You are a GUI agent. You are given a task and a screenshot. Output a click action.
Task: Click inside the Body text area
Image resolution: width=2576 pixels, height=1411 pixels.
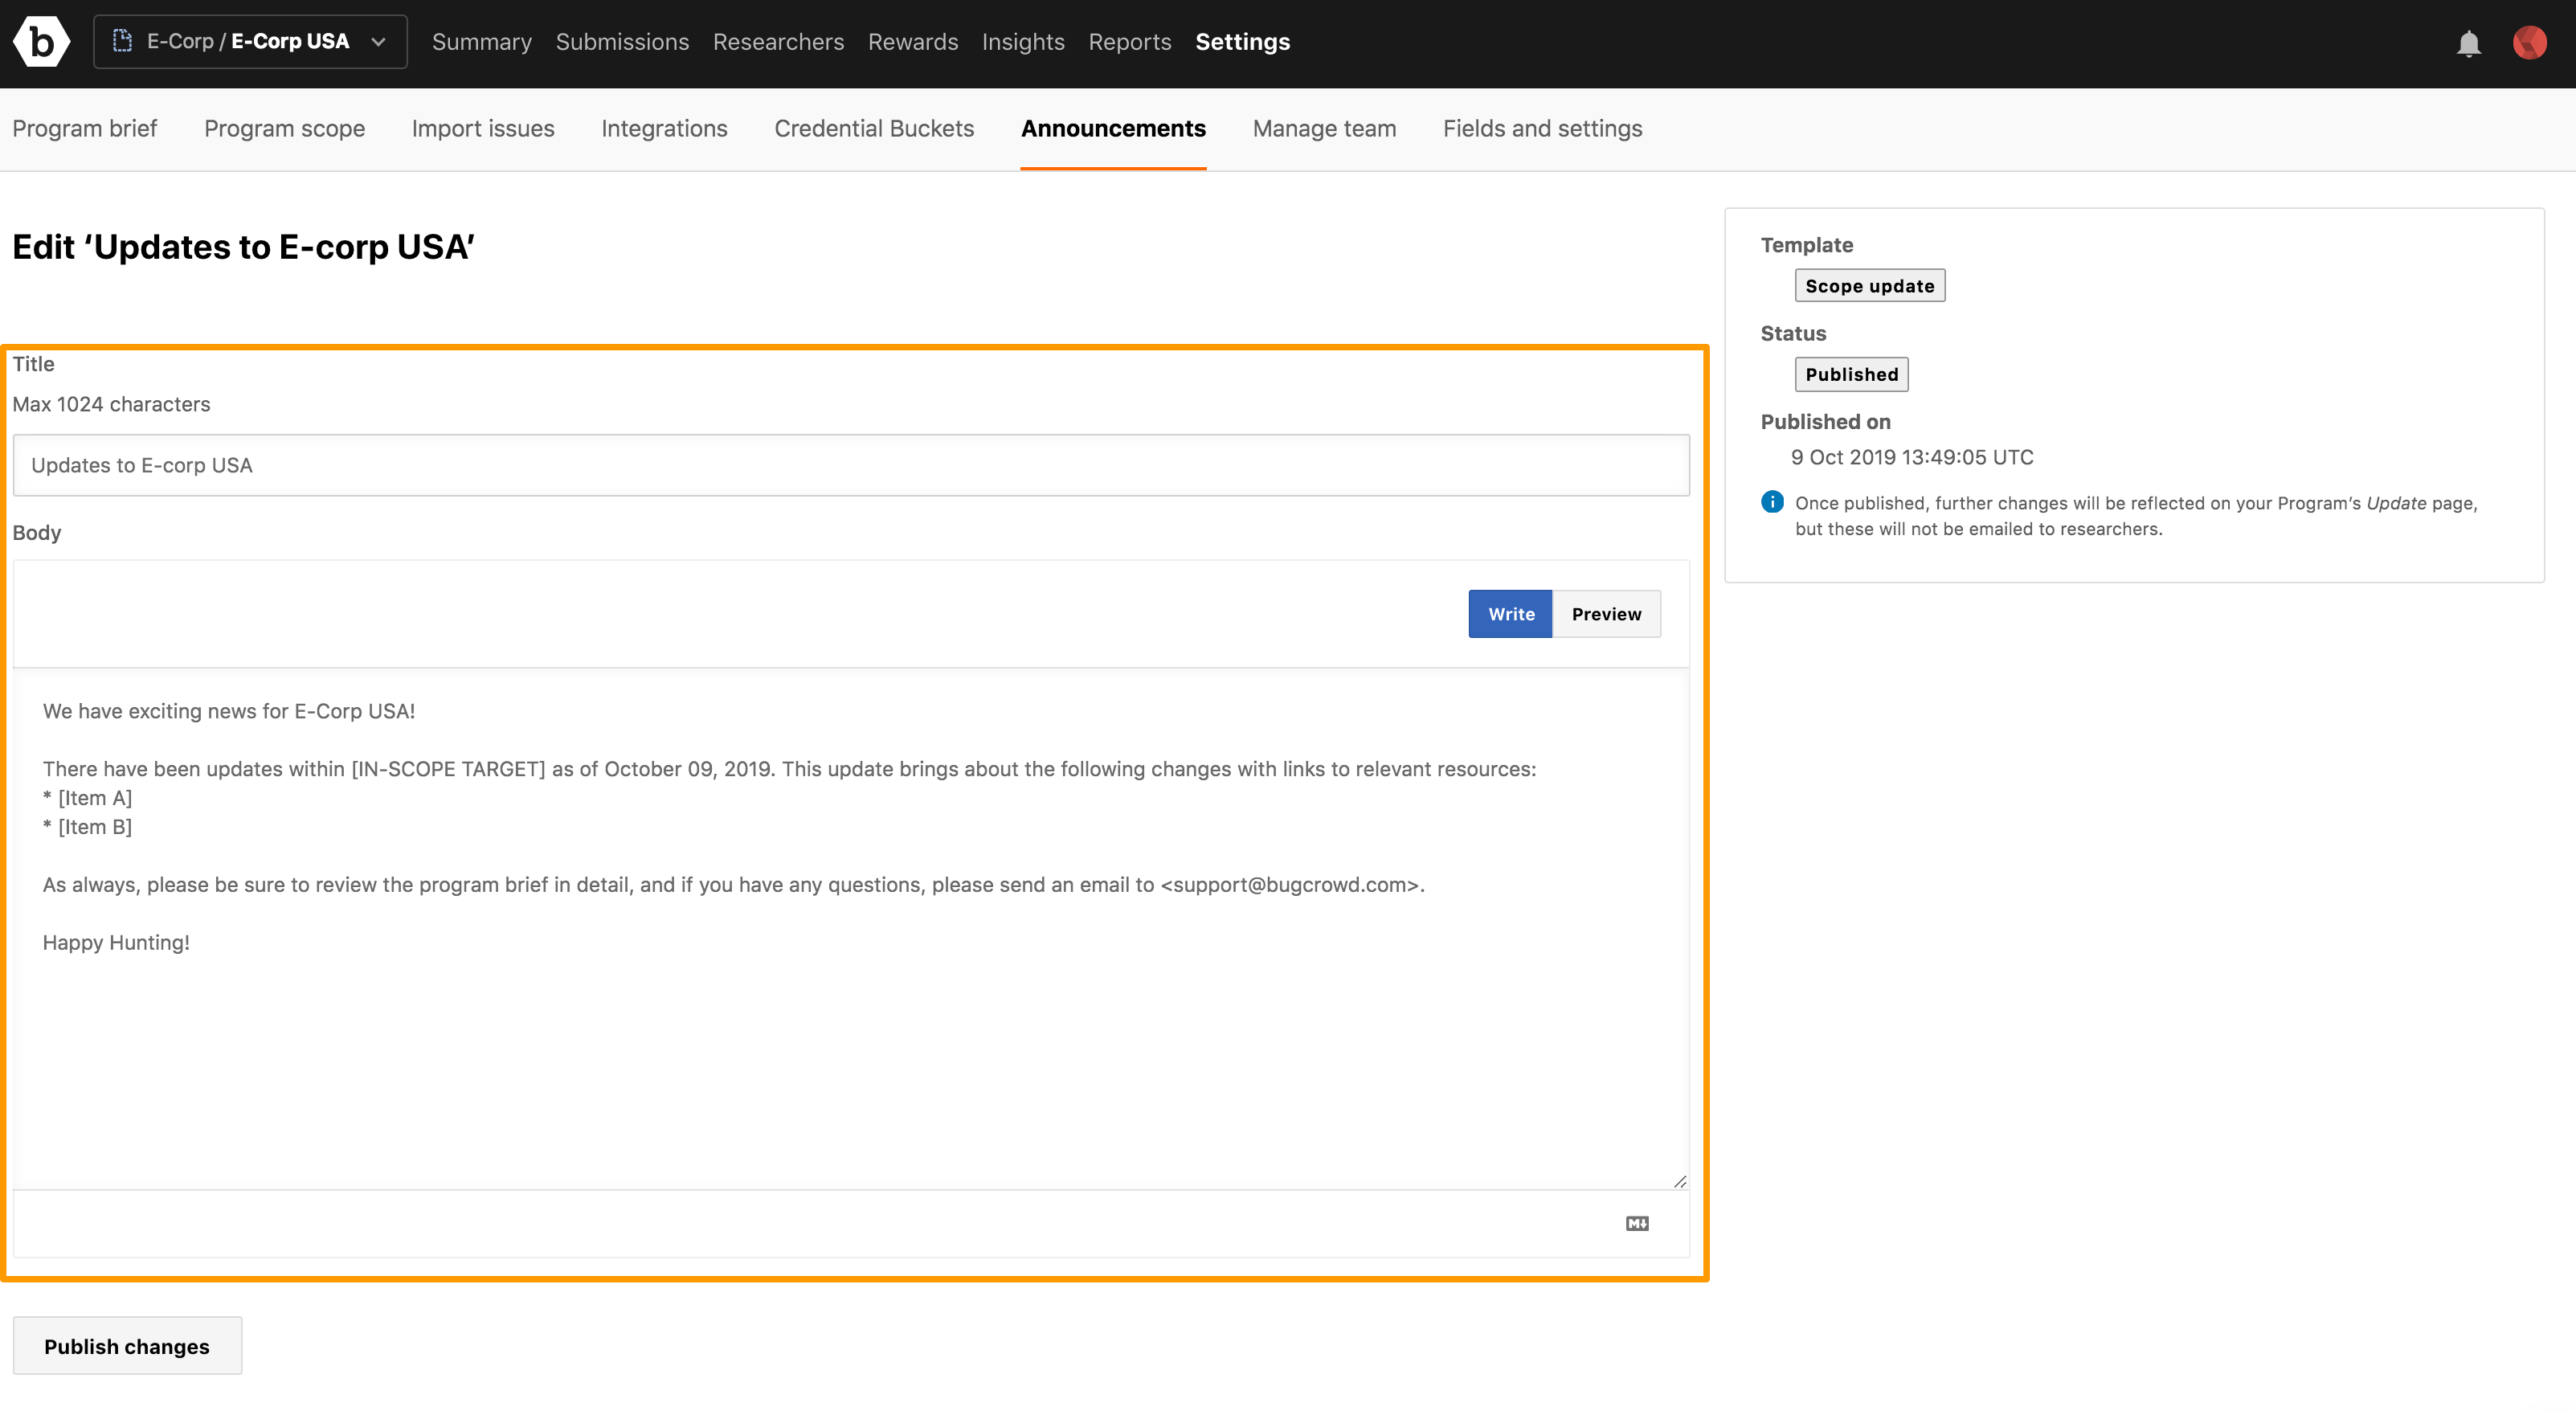point(851,929)
